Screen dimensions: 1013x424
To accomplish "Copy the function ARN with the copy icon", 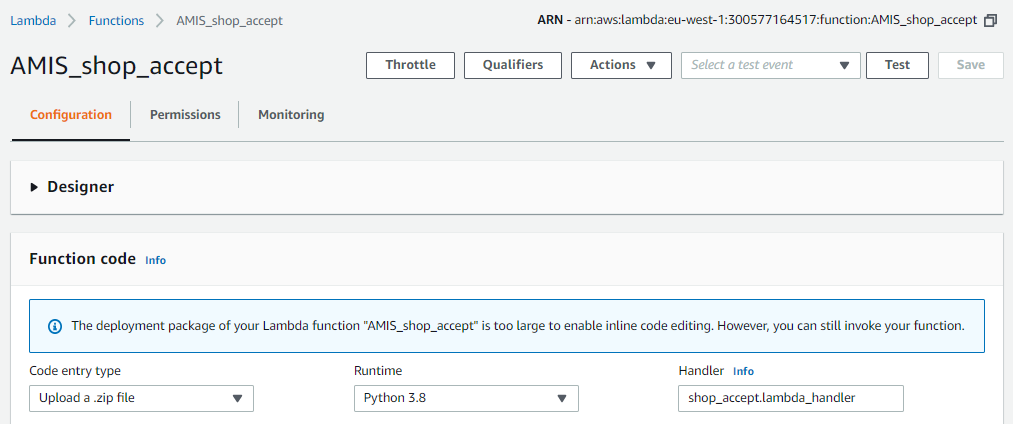I will coord(991,21).
